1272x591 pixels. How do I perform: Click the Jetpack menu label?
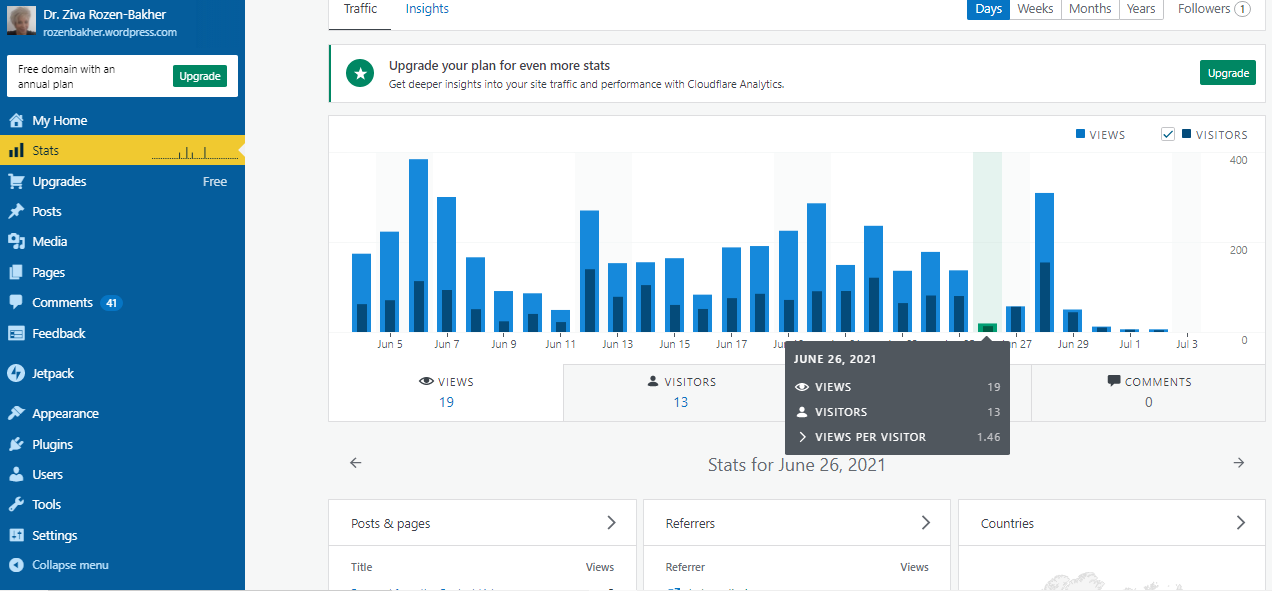point(53,373)
